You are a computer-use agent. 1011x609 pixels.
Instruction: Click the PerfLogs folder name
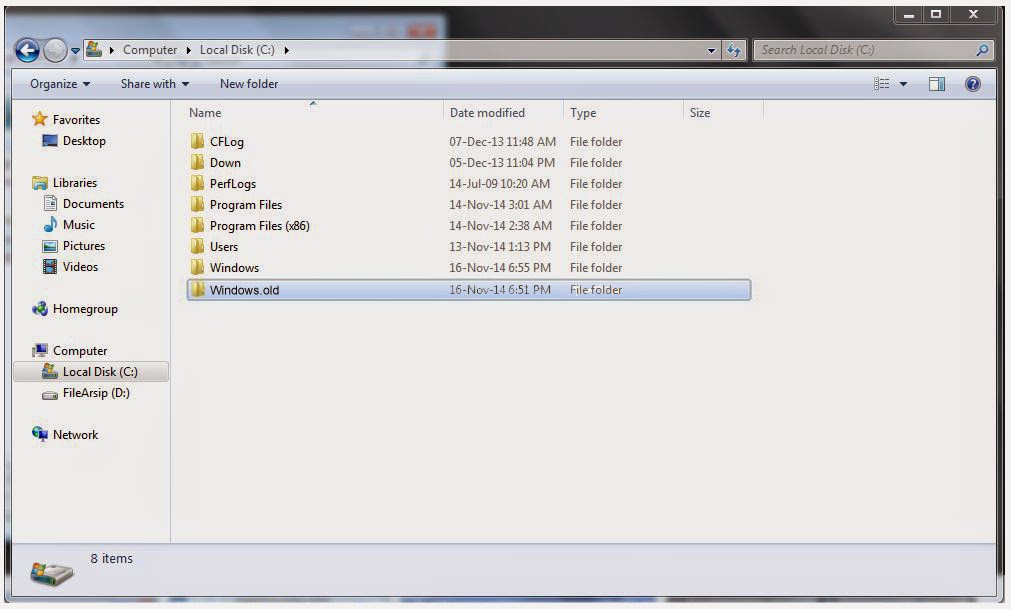pyautogui.click(x=233, y=184)
